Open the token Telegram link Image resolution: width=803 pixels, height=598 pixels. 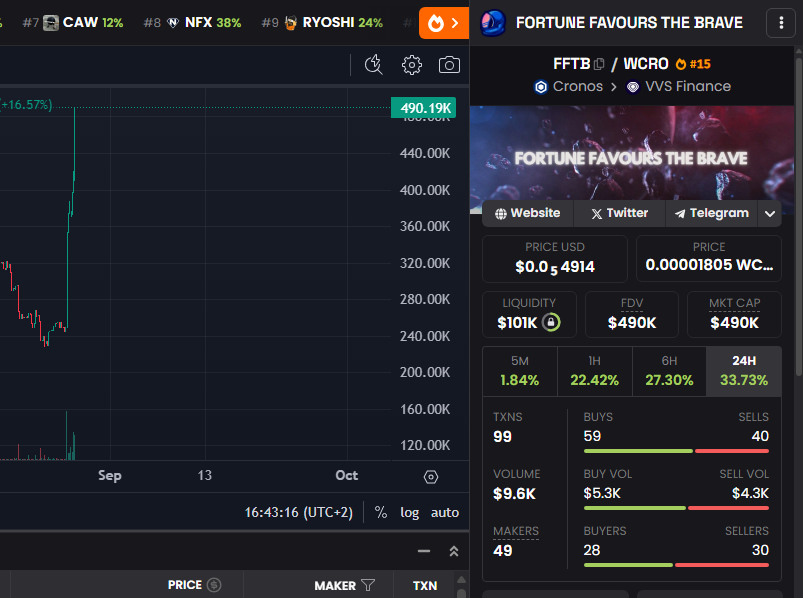[712, 213]
